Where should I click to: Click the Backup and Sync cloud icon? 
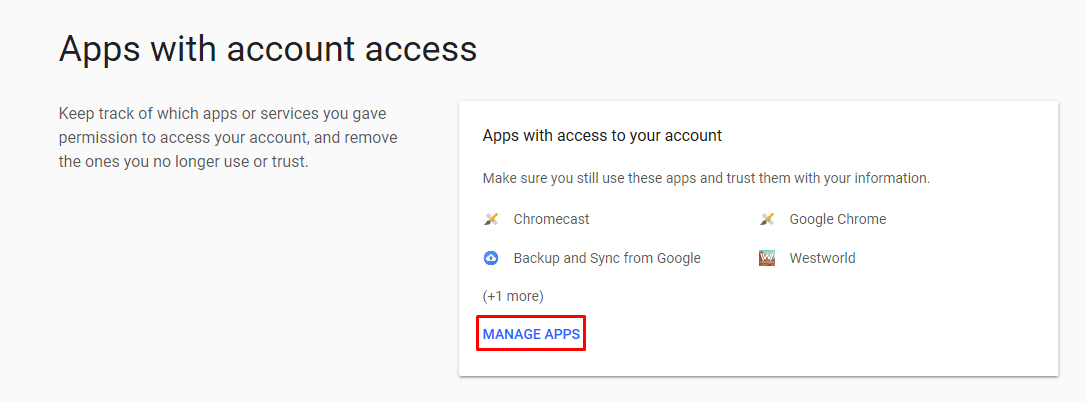pos(491,258)
